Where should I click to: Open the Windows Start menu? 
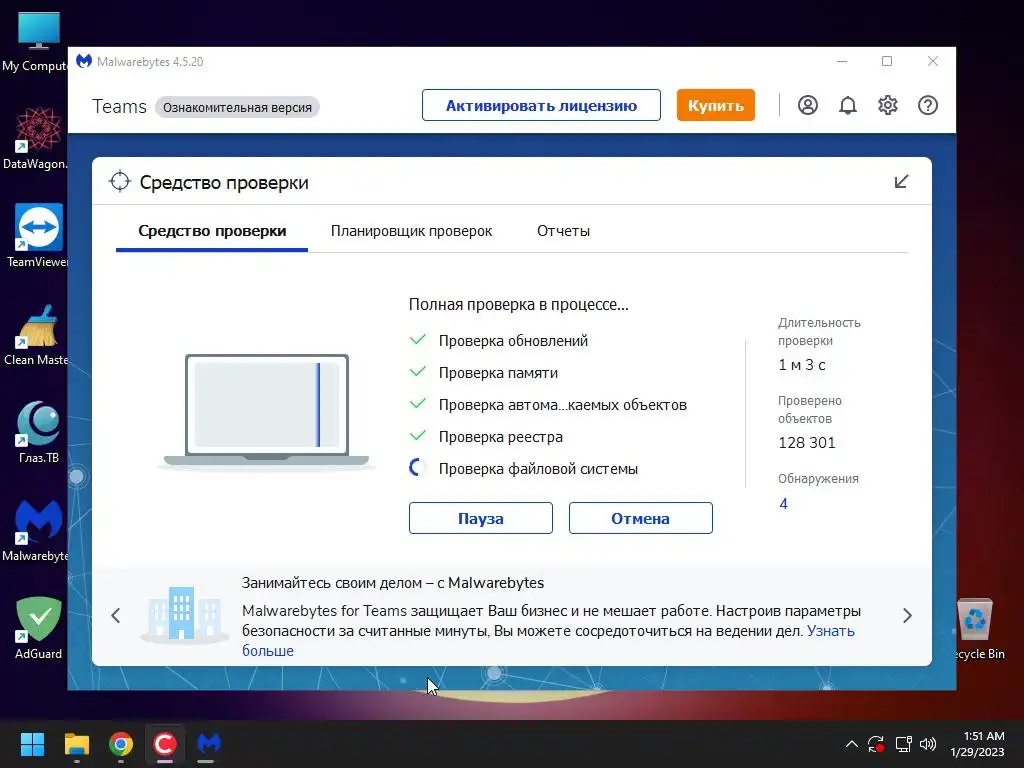click(32, 744)
